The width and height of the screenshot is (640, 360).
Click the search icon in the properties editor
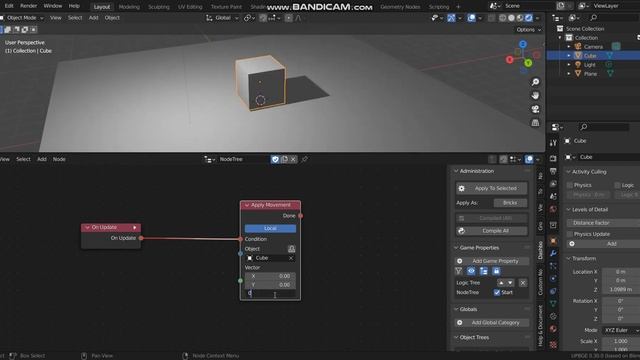tap(584, 127)
